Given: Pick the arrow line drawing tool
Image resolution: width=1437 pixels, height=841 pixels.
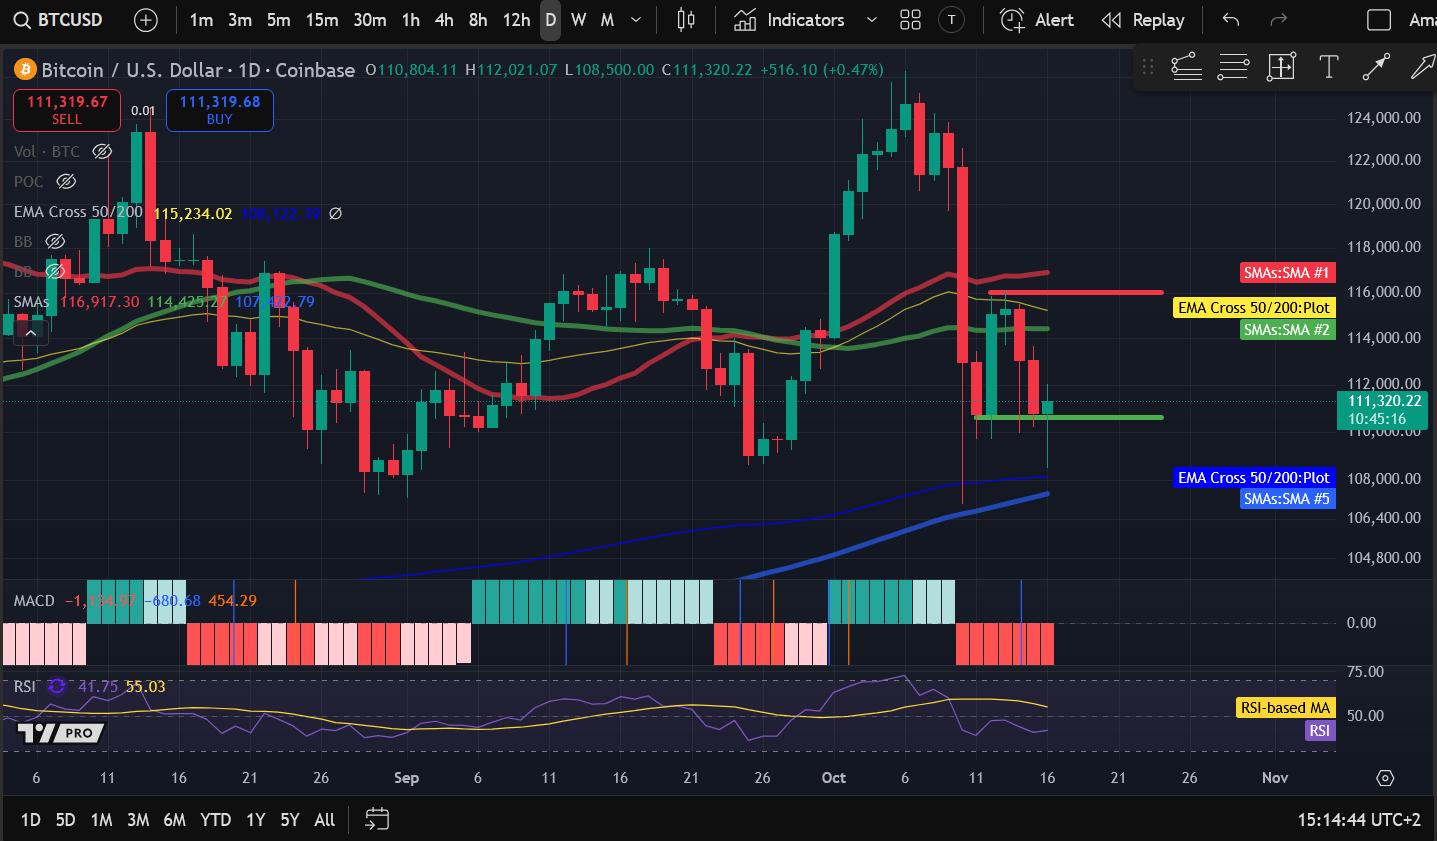Looking at the screenshot, I should point(1376,67).
